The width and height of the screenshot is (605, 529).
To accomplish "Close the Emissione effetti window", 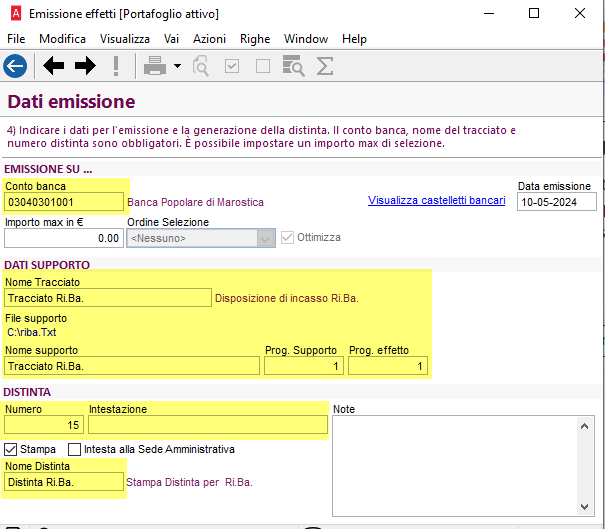I will [580, 14].
